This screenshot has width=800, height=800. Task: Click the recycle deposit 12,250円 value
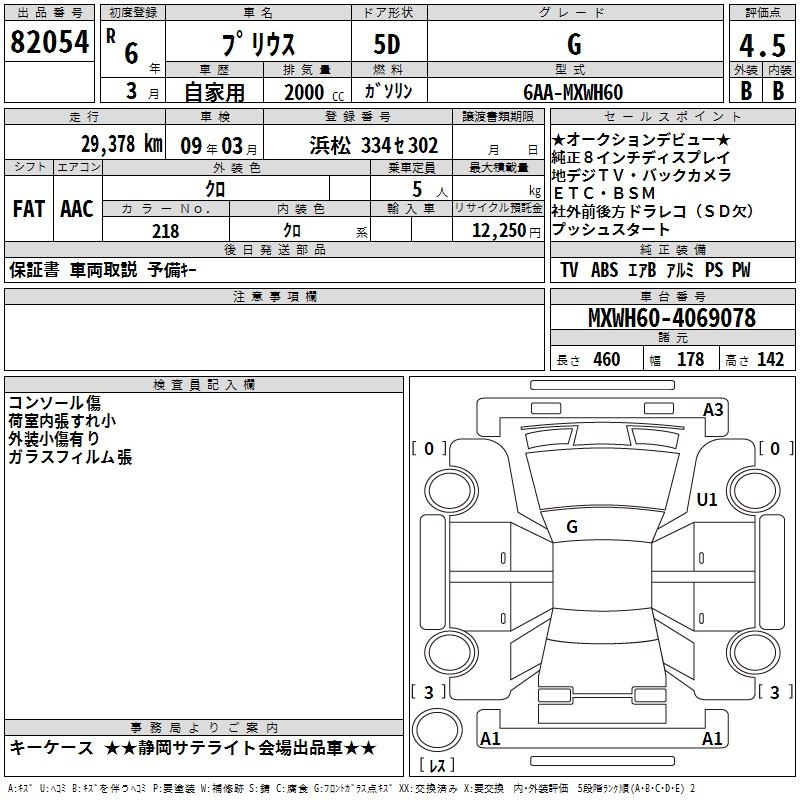coord(499,231)
